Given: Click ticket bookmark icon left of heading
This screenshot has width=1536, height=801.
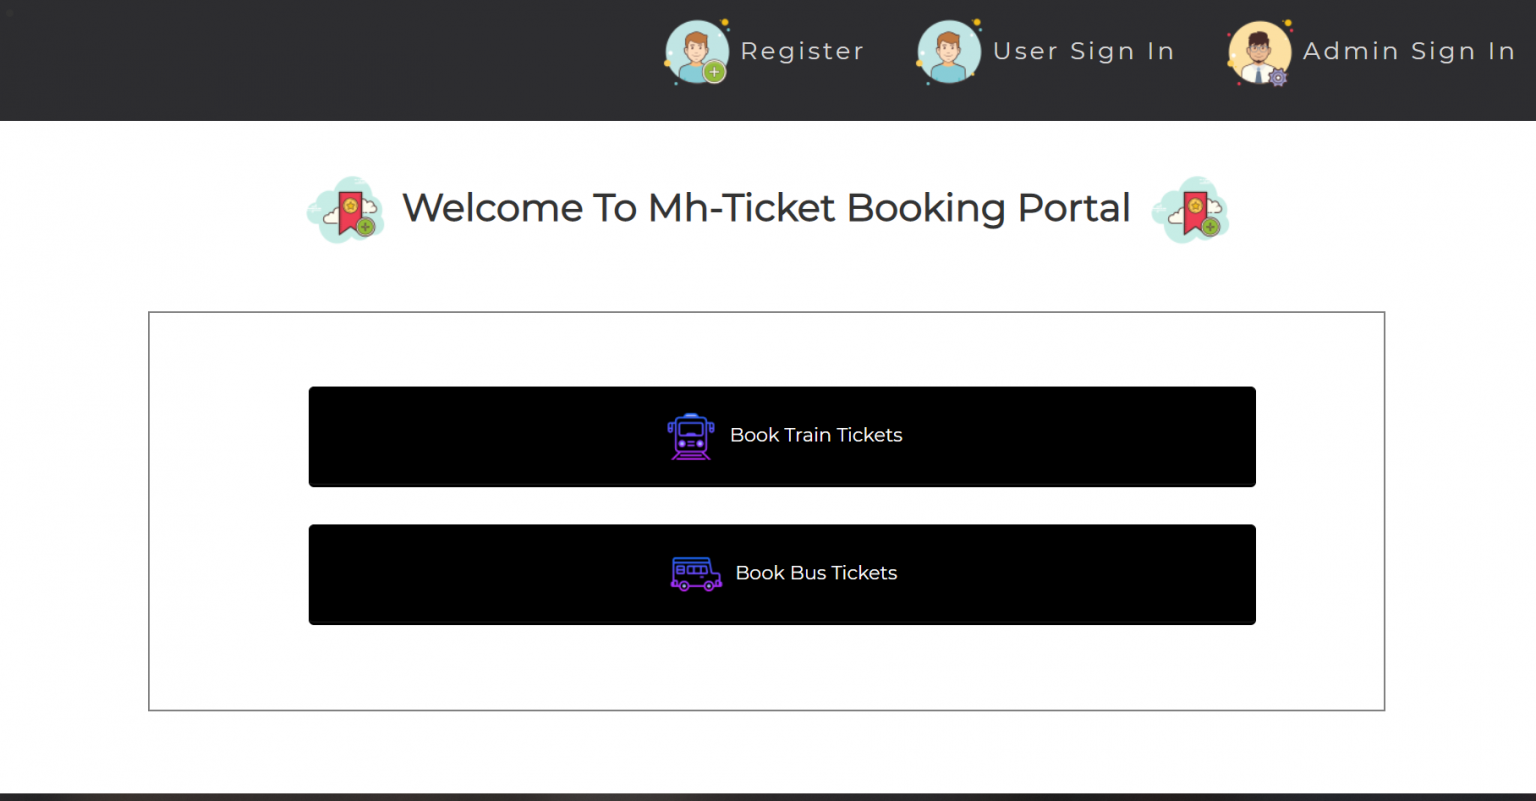Looking at the screenshot, I should pyautogui.click(x=346, y=210).
